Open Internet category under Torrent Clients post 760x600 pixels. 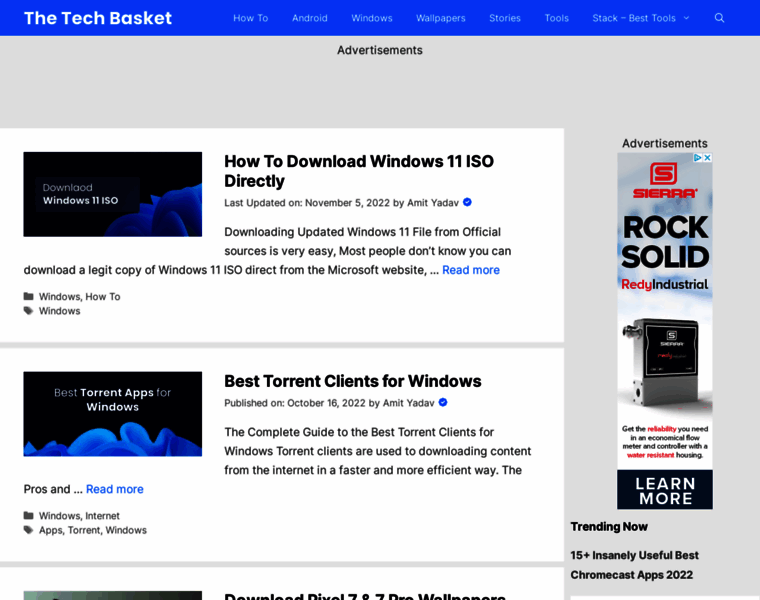coord(102,516)
